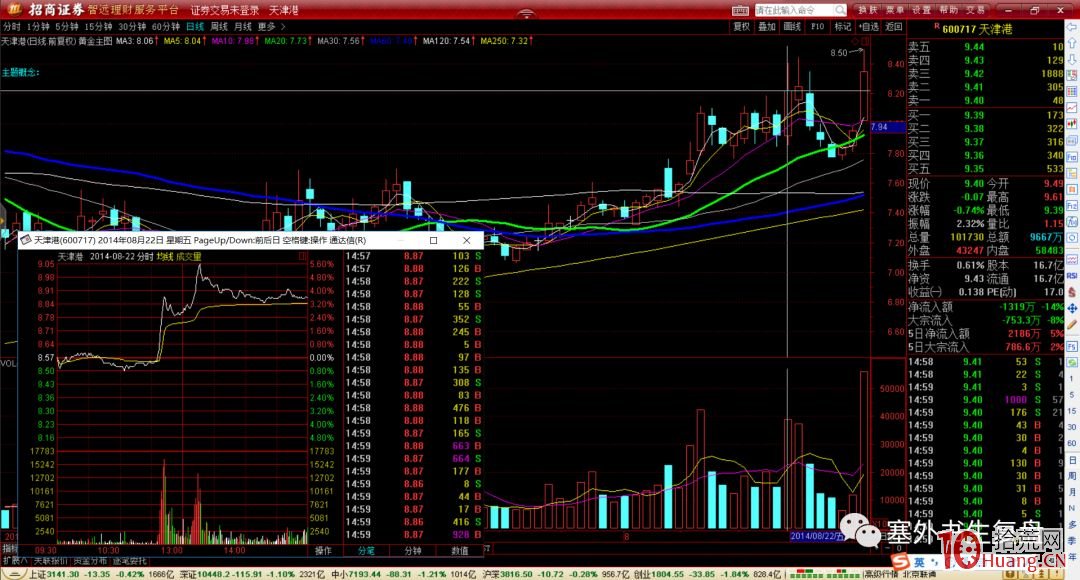Switch to the 15分钟 period
The image size is (1080, 580).
[98, 27]
